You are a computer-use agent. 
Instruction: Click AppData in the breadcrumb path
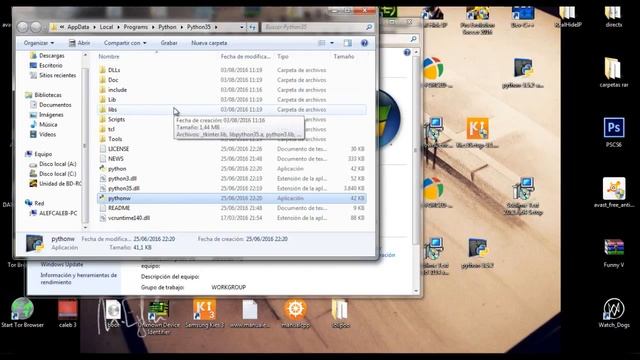pyautogui.click(x=78, y=27)
